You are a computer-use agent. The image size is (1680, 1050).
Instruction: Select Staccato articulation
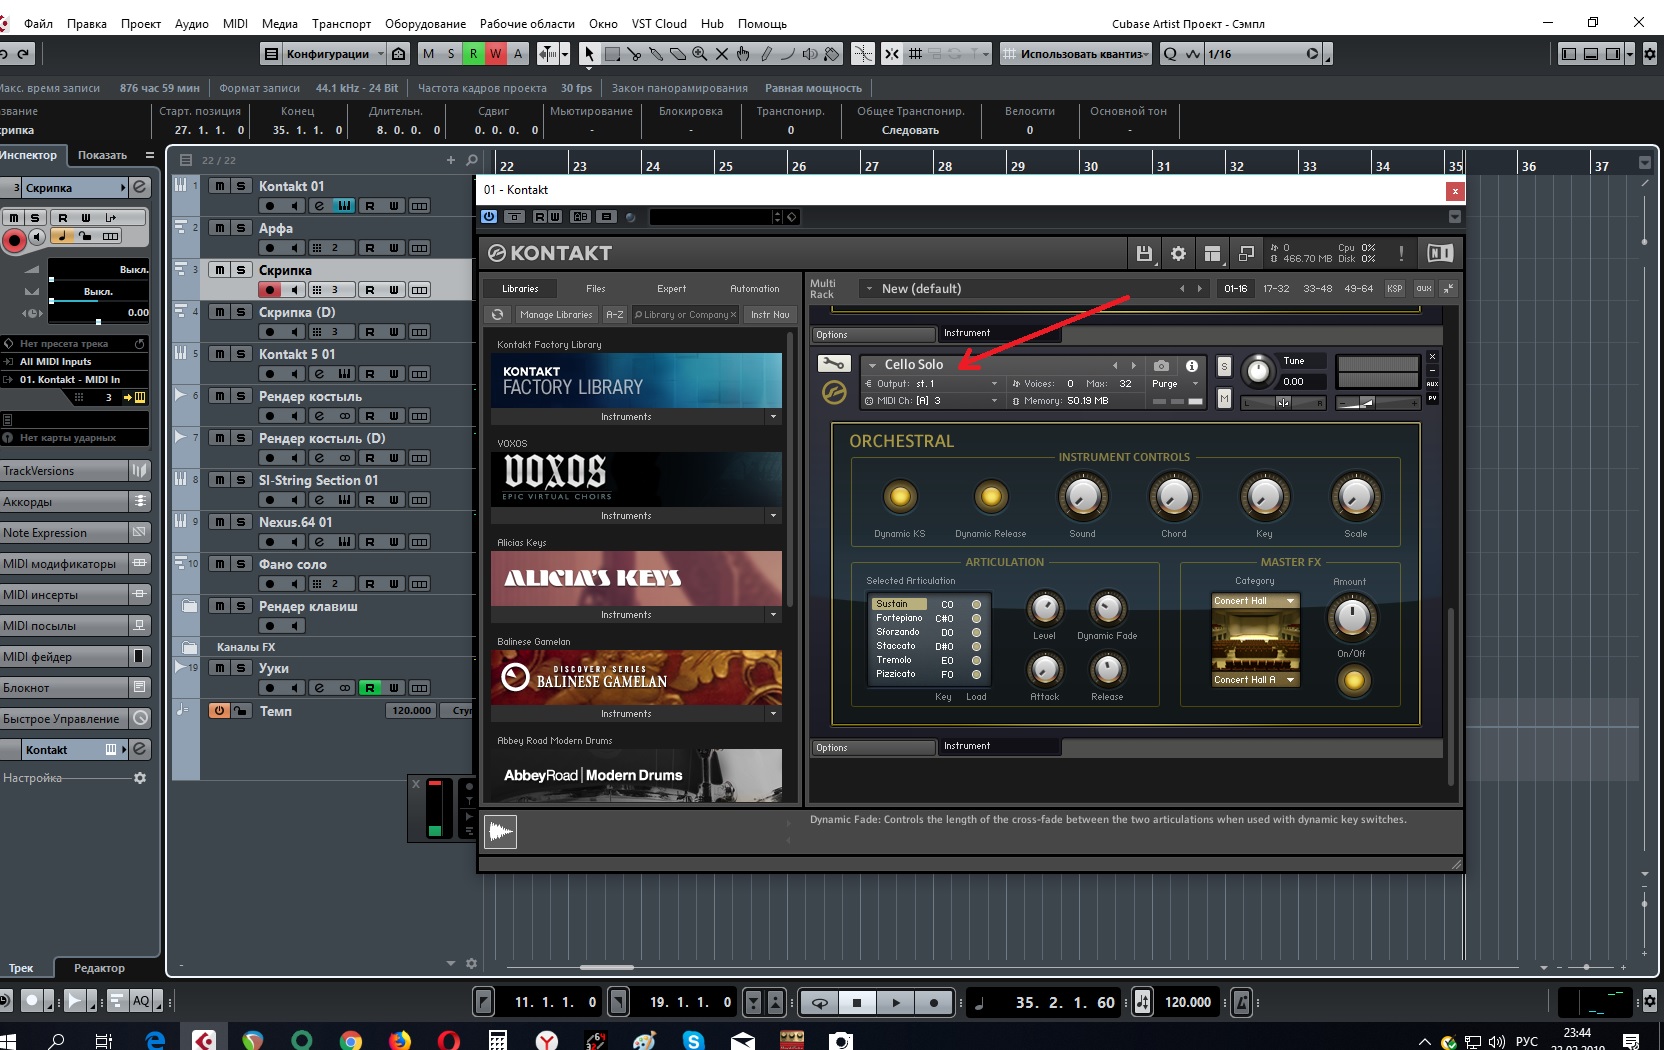[897, 647]
